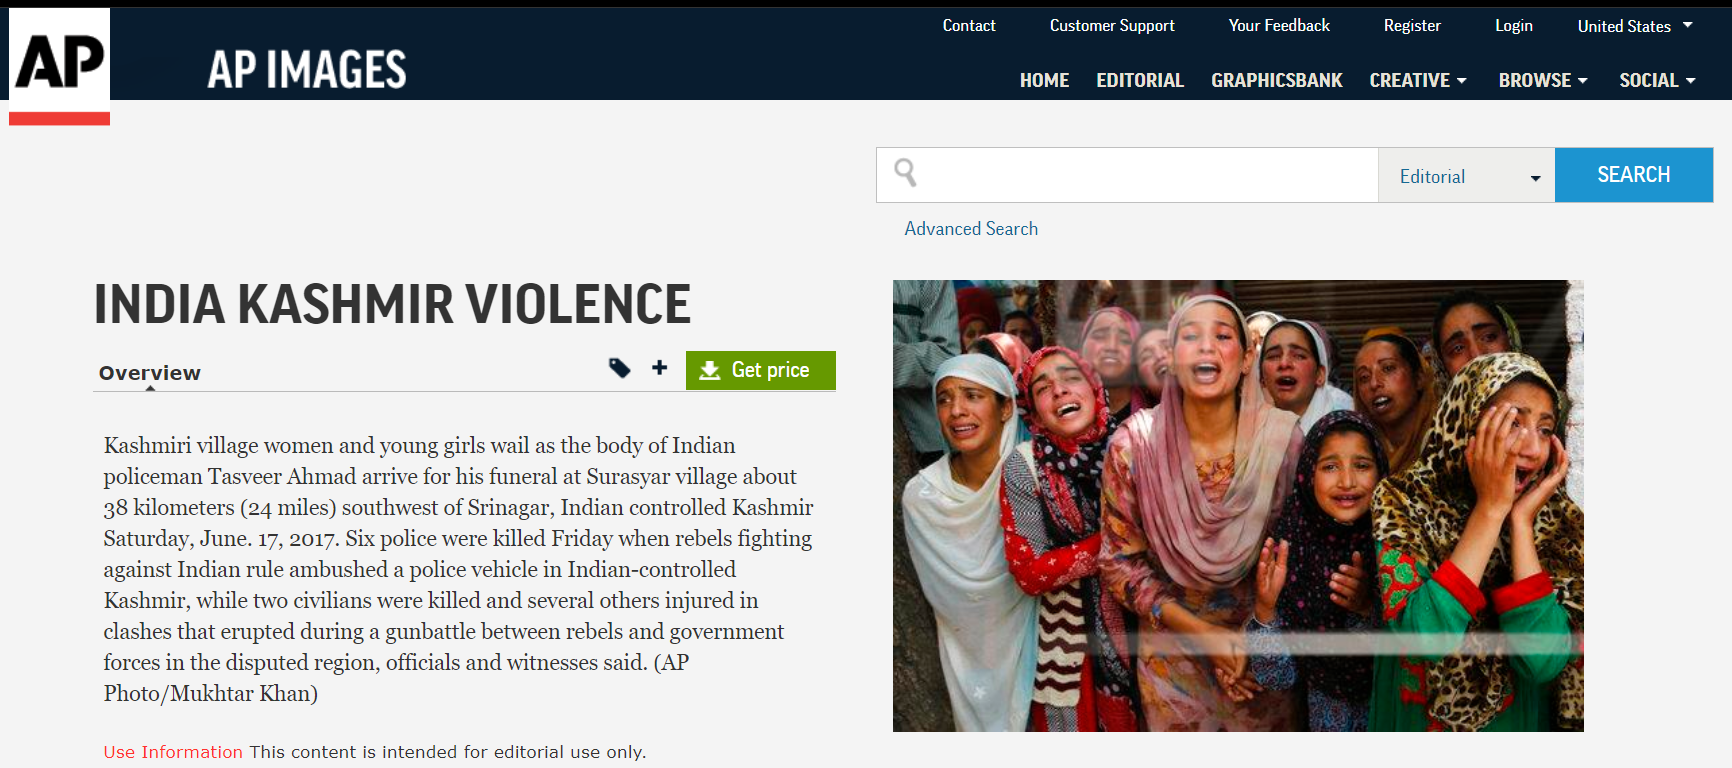The width and height of the screenshot is (1732, 768).
Task: Click the plus add icon
Action: tap(659, 368)
